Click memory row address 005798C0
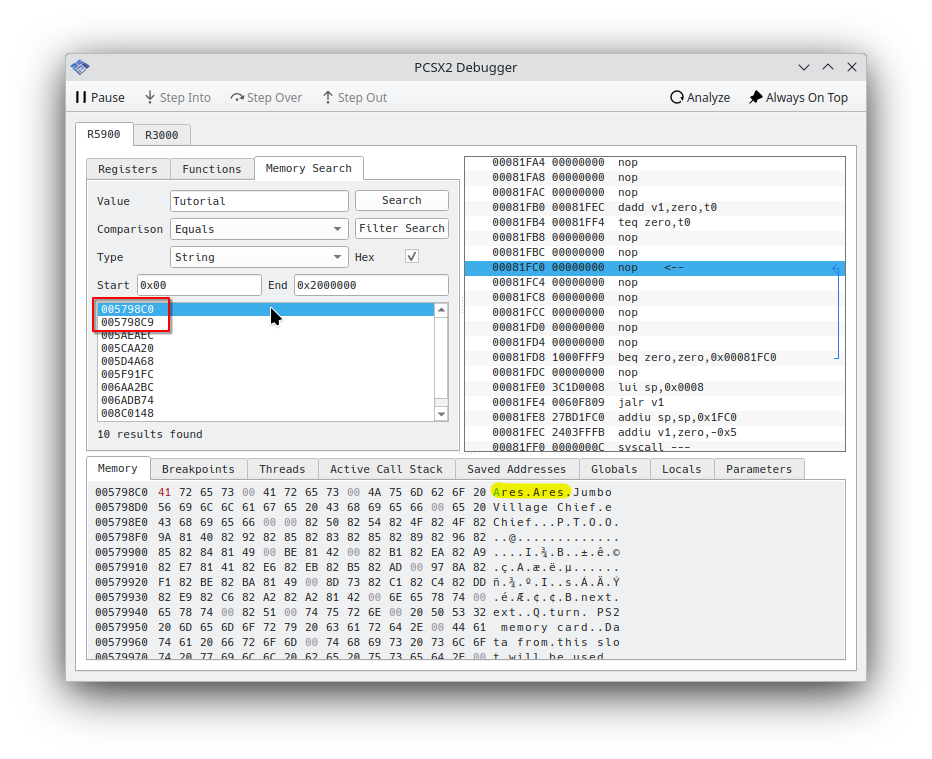The image size is (932, 759). point(121,492)
